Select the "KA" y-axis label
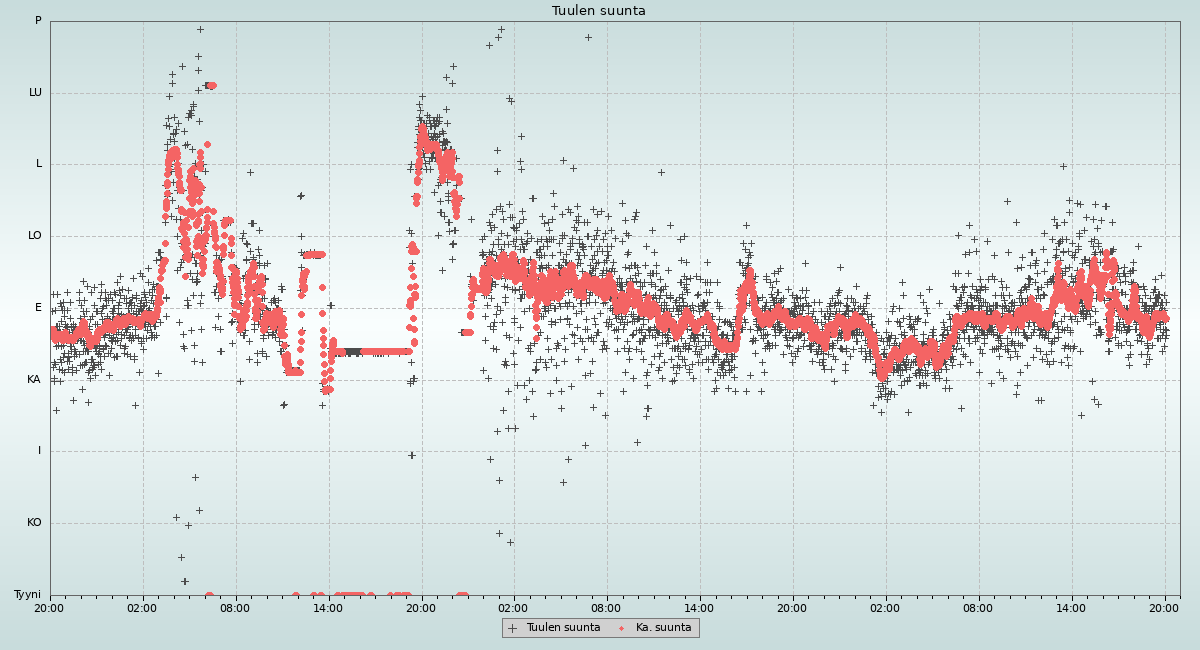Viewport: 1200px width, 650px height. (x=34, y=380)
